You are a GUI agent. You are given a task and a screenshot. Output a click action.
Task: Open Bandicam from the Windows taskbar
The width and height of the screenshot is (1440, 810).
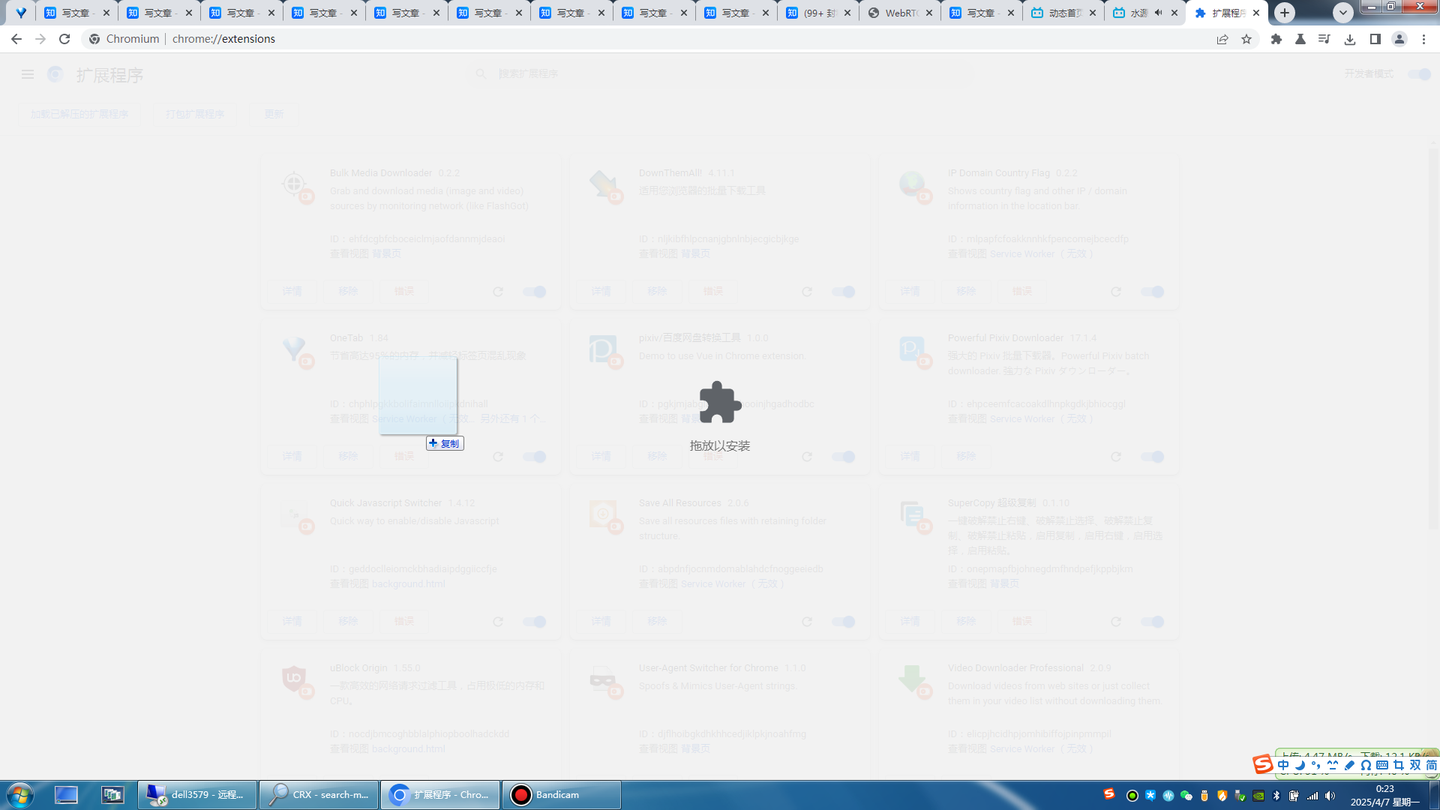(560, 794)
